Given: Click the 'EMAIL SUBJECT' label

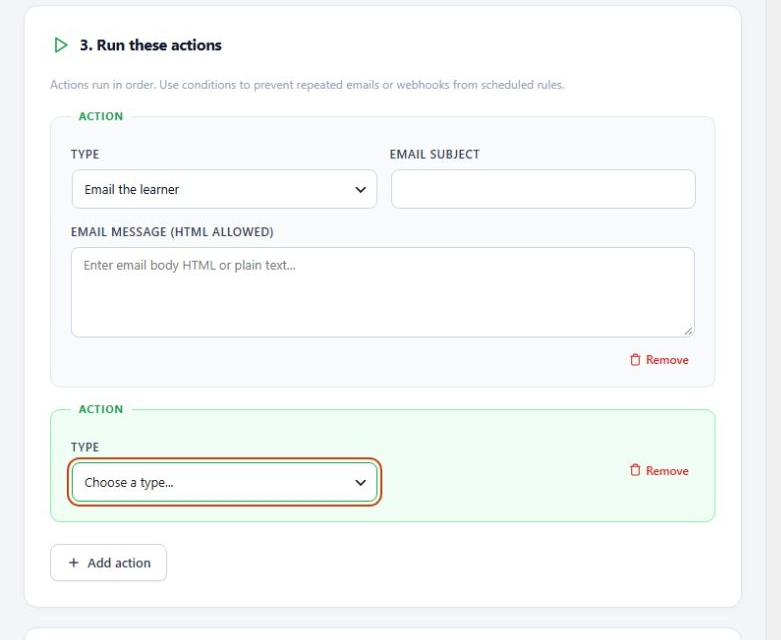Looking at the screenshot, I should tap(434, 154).
